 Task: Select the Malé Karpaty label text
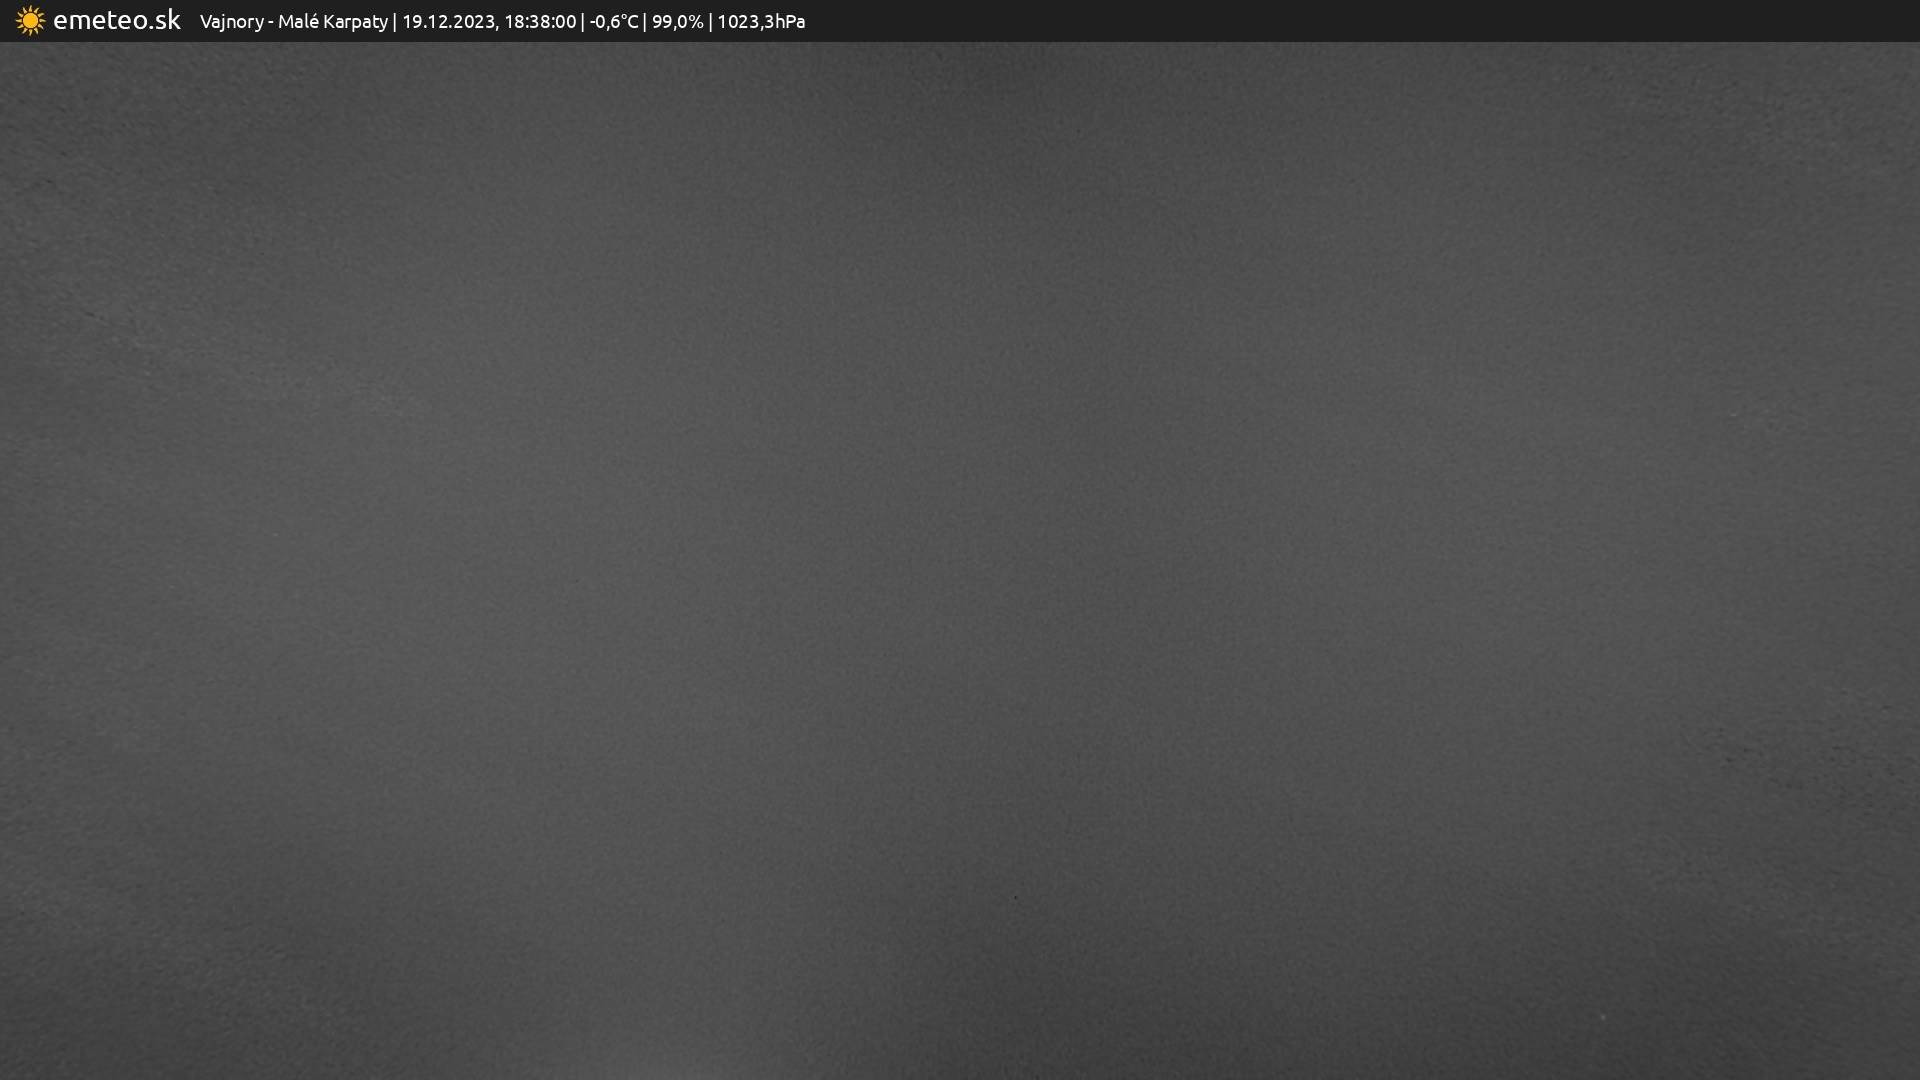tap(332, 22)
